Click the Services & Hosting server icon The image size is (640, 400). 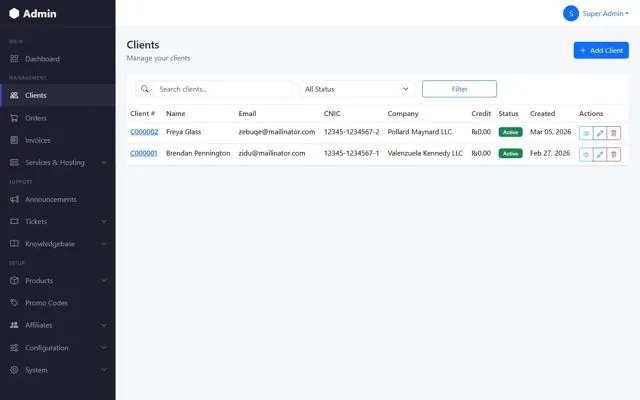(x=14, y=162)
